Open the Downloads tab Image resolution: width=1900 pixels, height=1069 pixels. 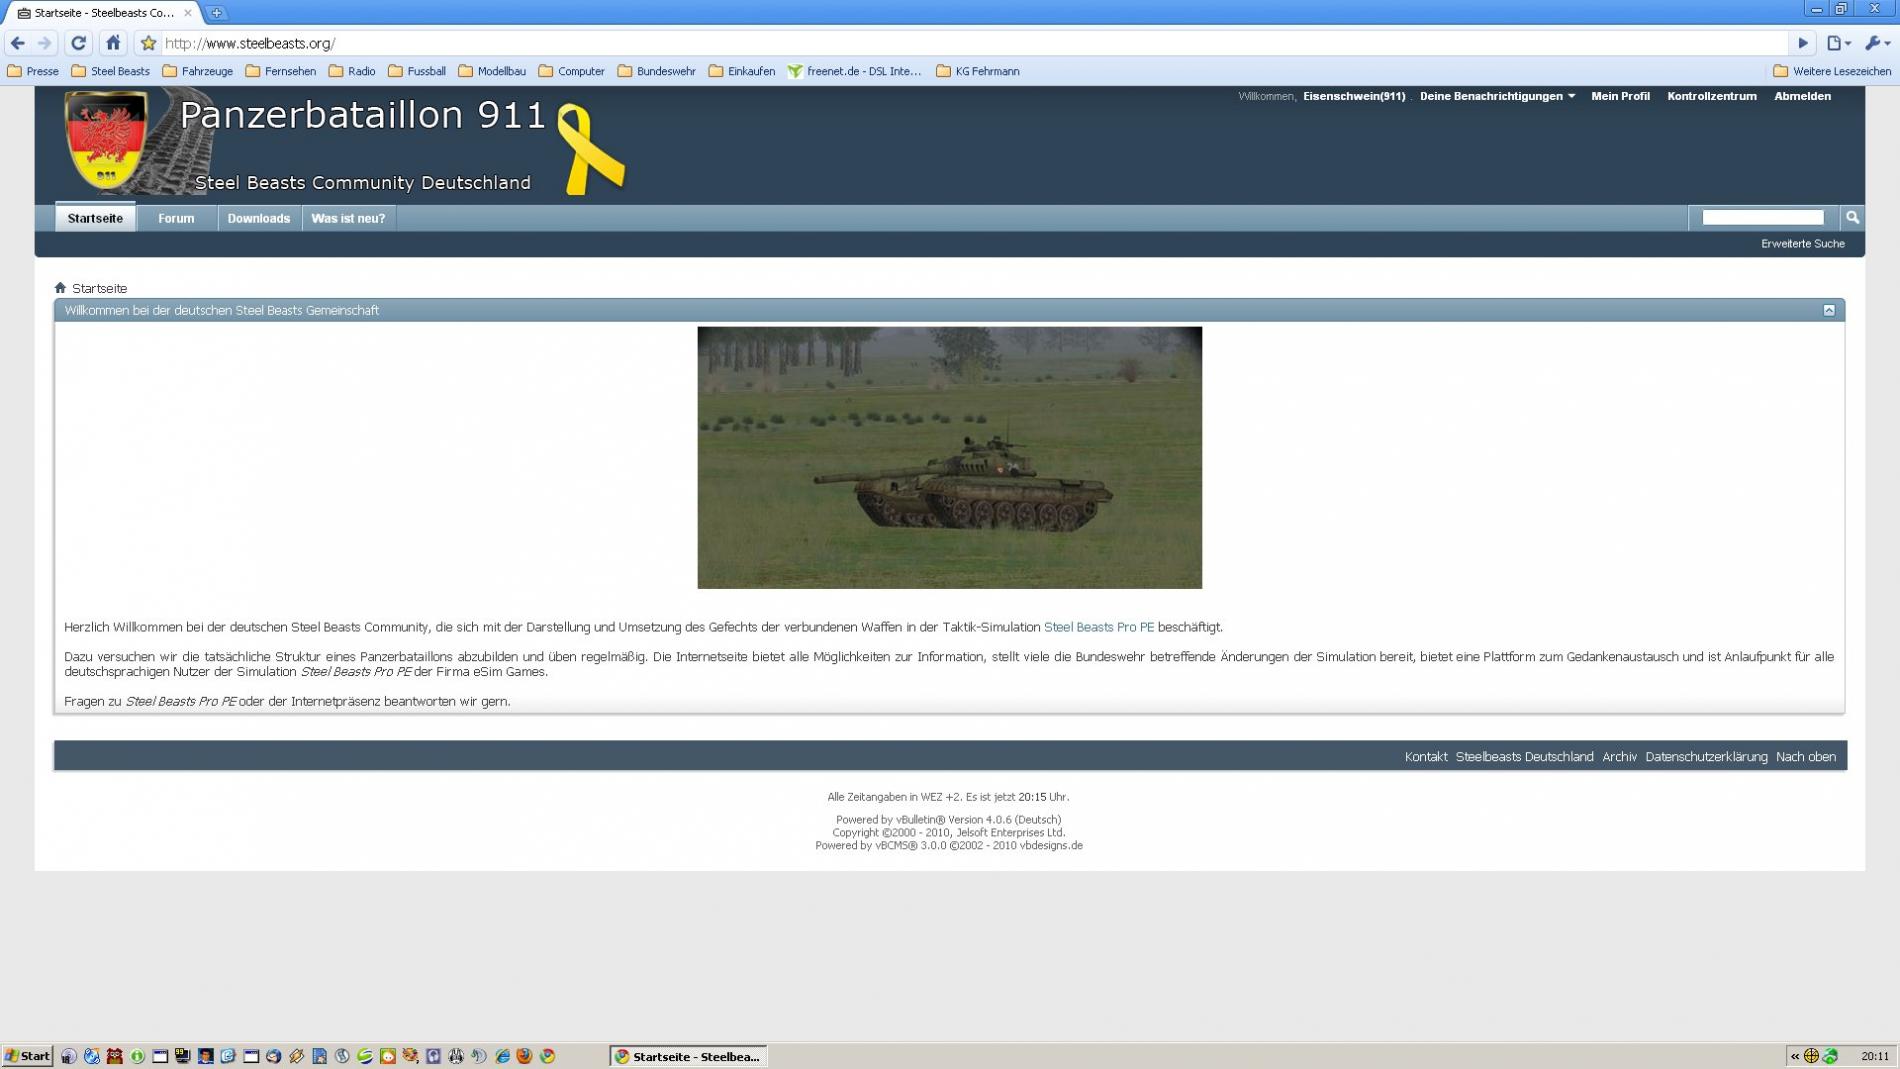click(x=258, y=218)
